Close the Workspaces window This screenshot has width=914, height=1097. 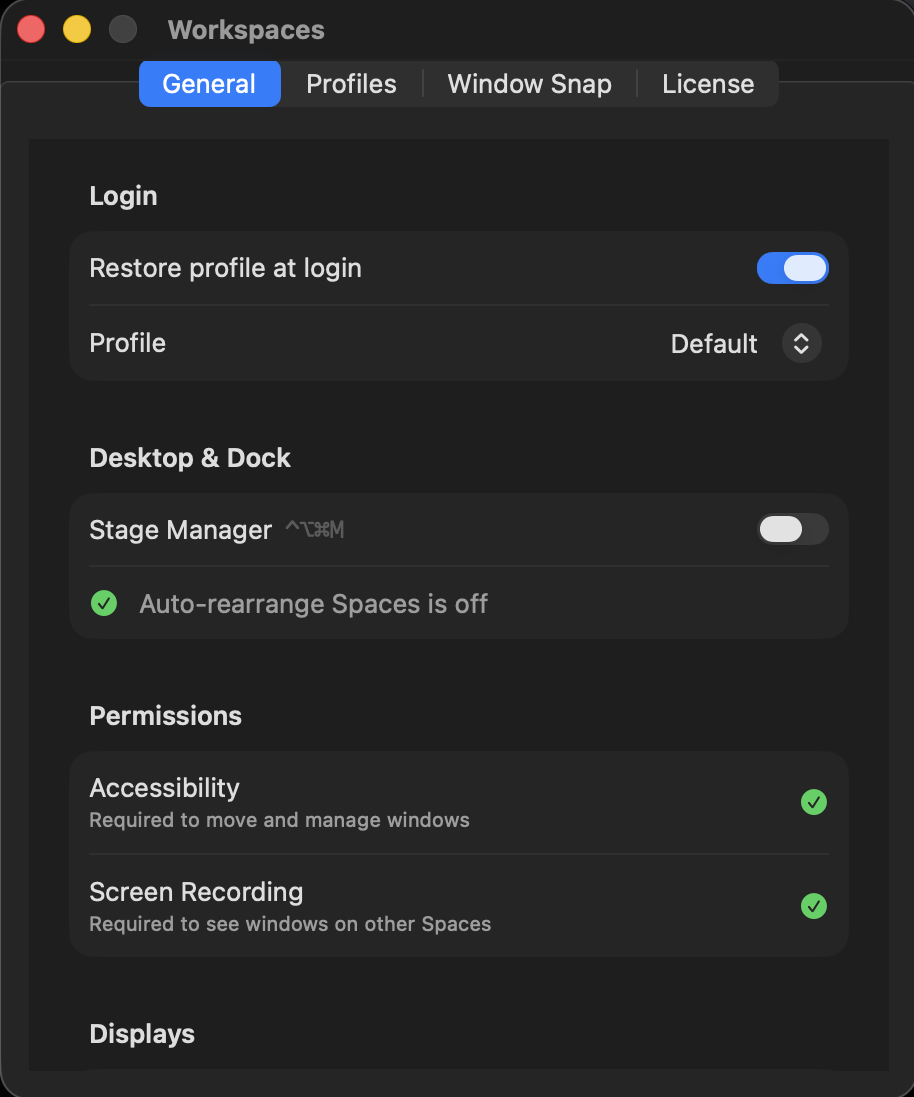(x=31, y=29)
